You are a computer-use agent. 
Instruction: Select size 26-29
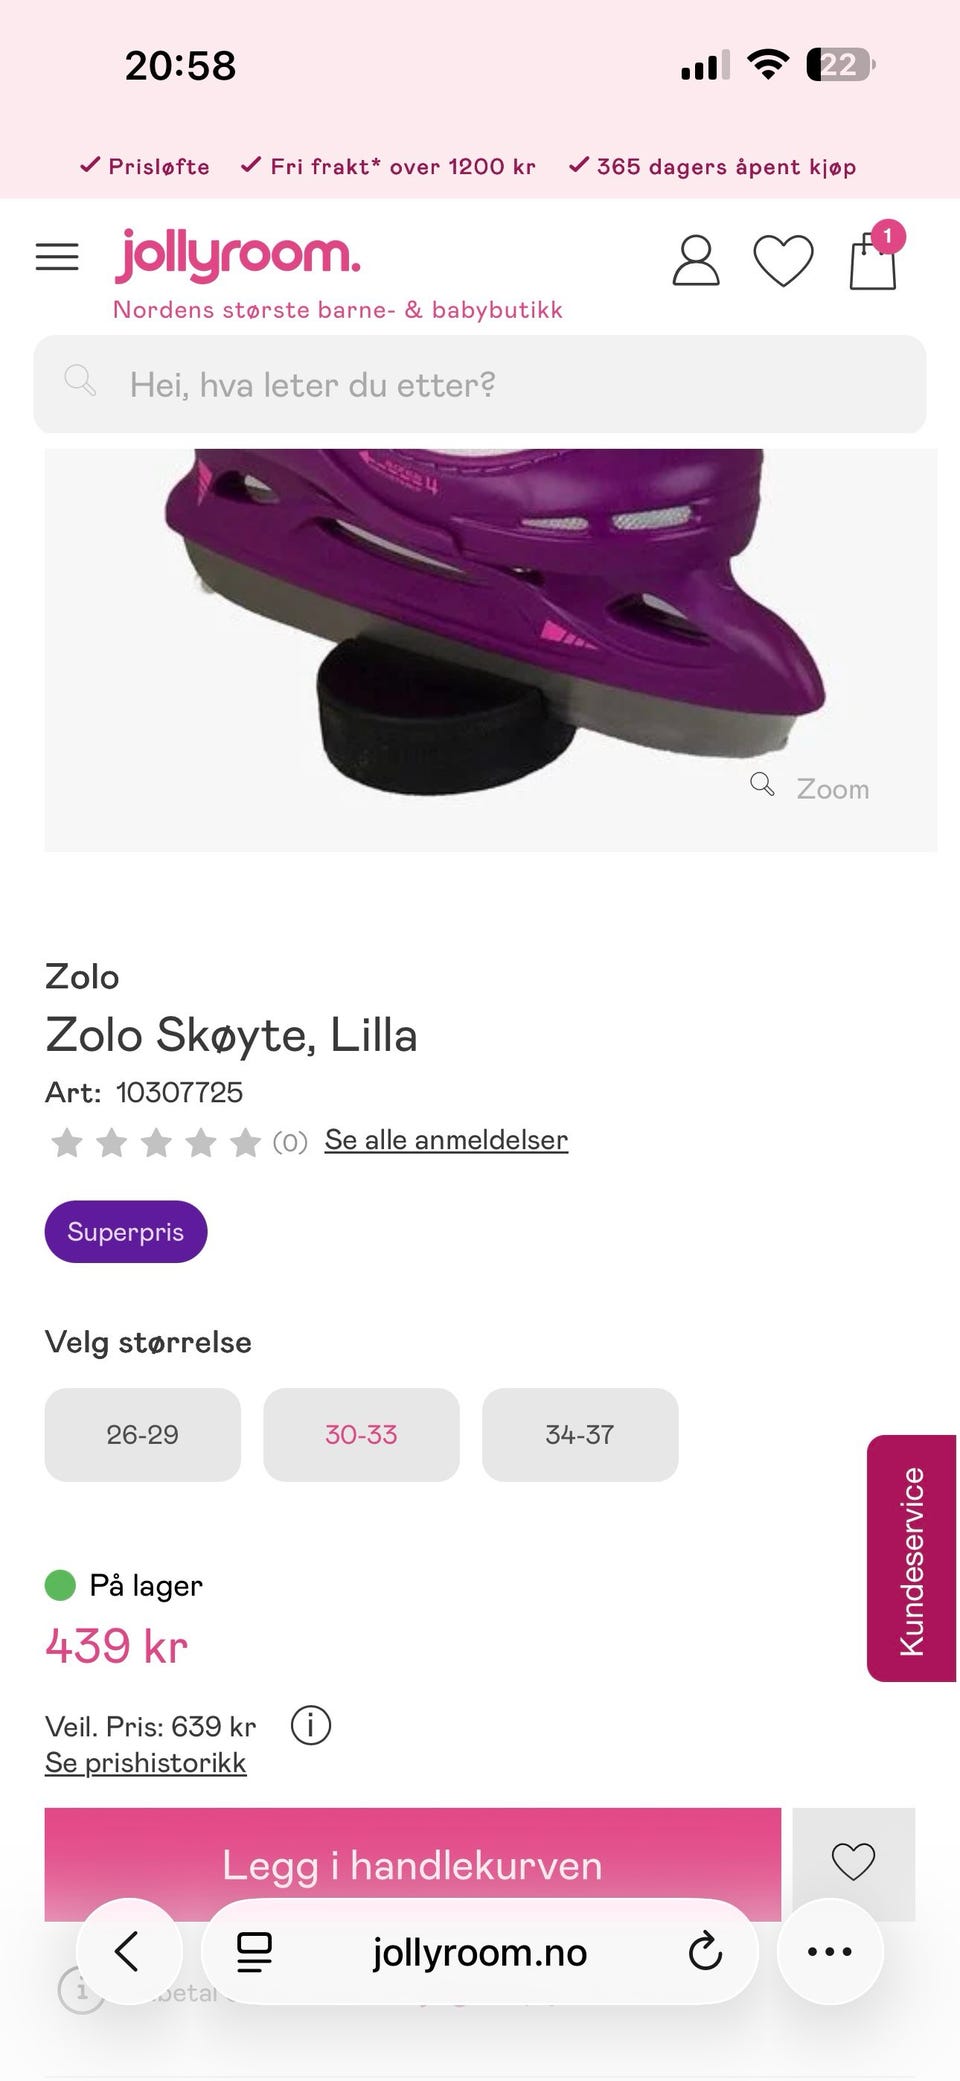pyautogui.click(x=143, y=1434)
